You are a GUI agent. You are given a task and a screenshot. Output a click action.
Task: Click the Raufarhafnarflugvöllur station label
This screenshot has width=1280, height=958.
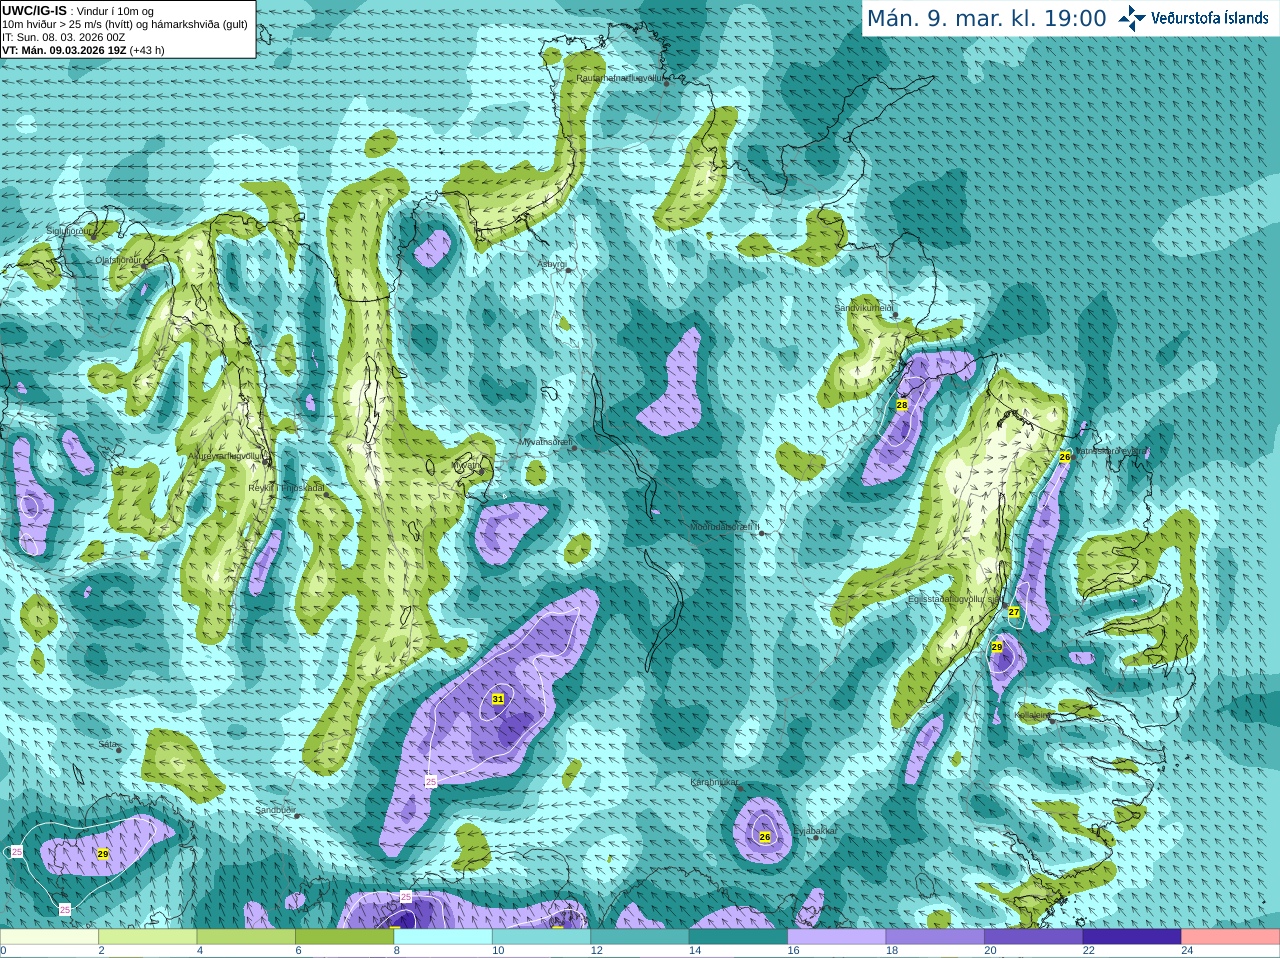pos(619,77)
